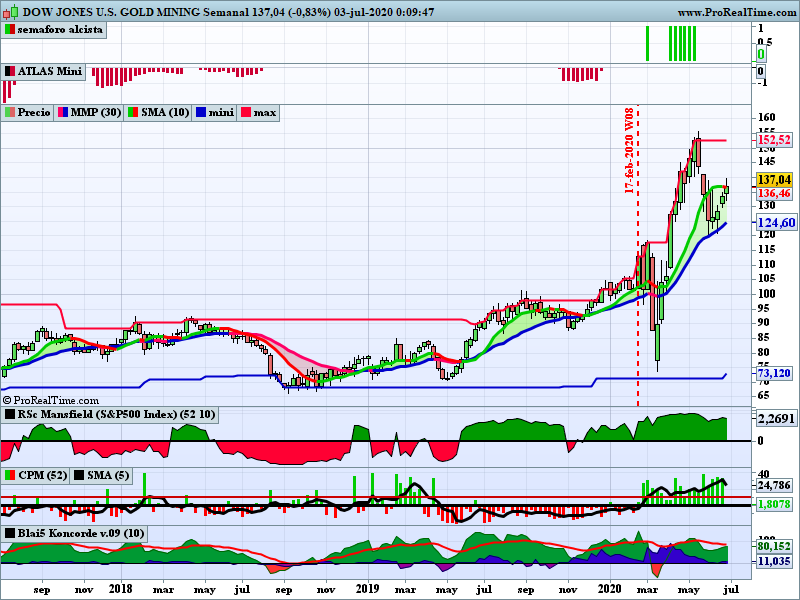Image resolution: width=800 pixels, height=600 pixels.
Task: Click the 24,786 CPM value label
Action: coord(774,485)
